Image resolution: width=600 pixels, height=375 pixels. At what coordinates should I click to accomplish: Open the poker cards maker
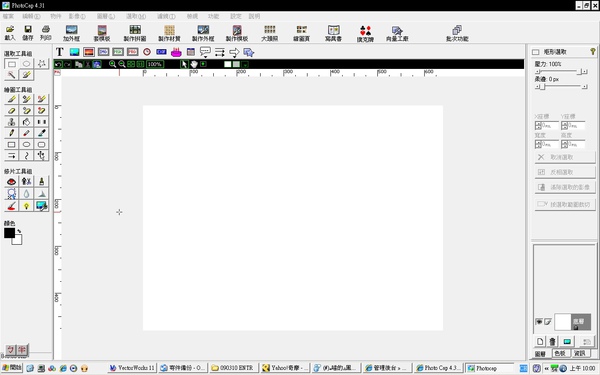(365, 33)
